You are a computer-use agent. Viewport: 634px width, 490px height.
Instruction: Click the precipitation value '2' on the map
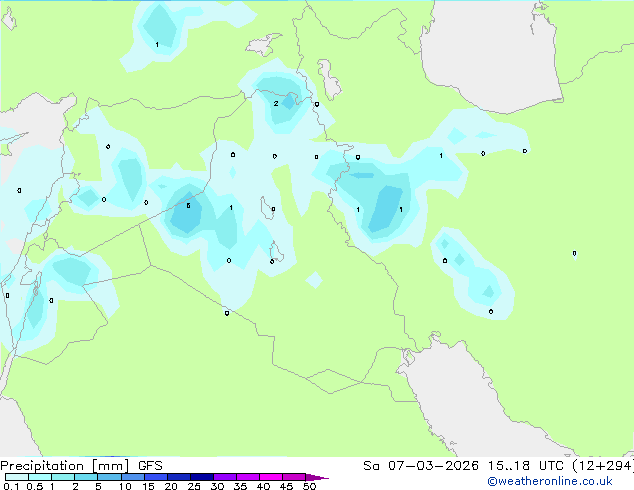click(x=276, y=103)
